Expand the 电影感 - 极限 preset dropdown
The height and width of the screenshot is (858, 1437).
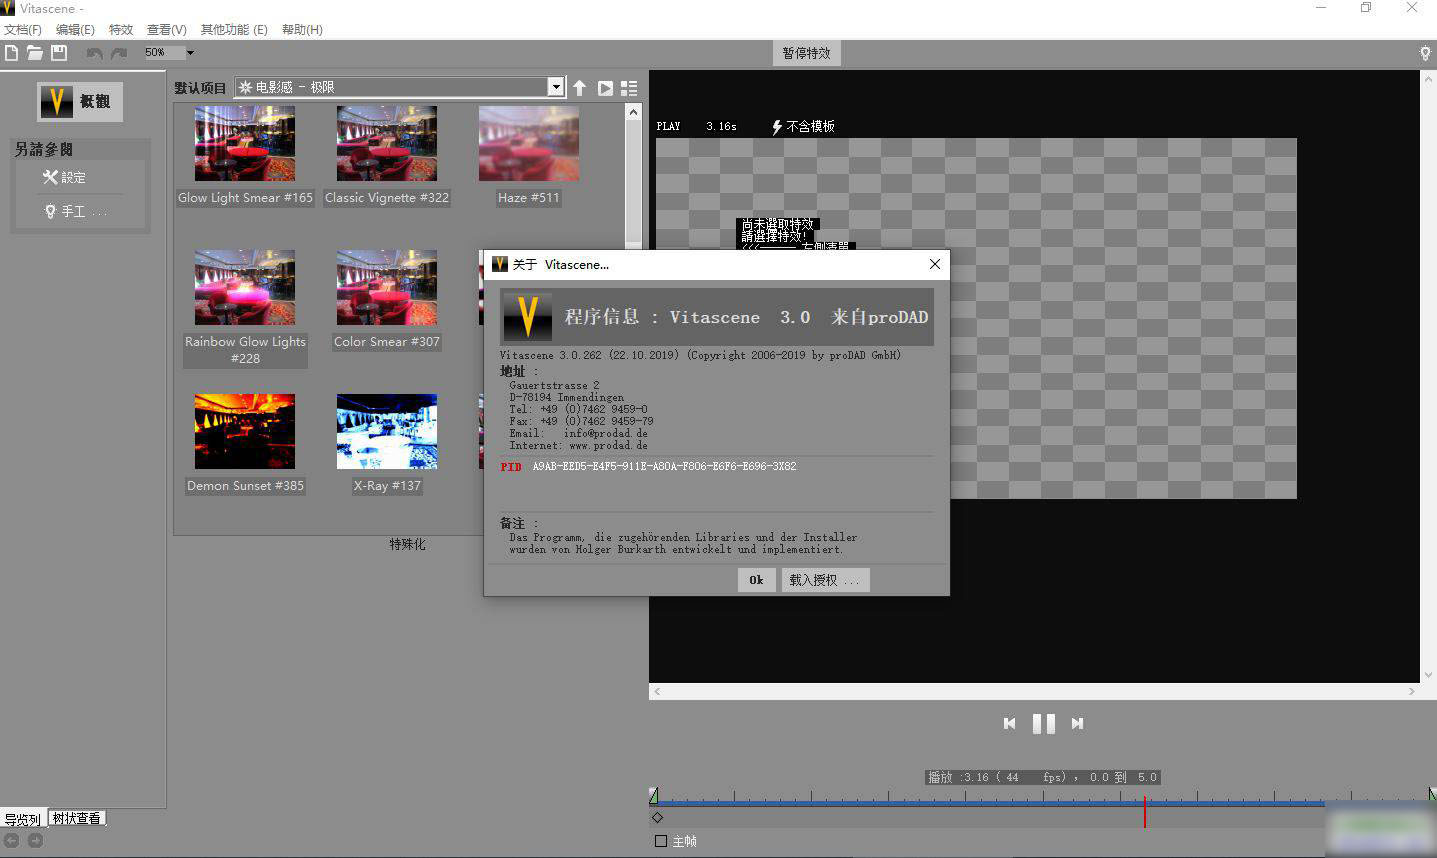(556, 87)
